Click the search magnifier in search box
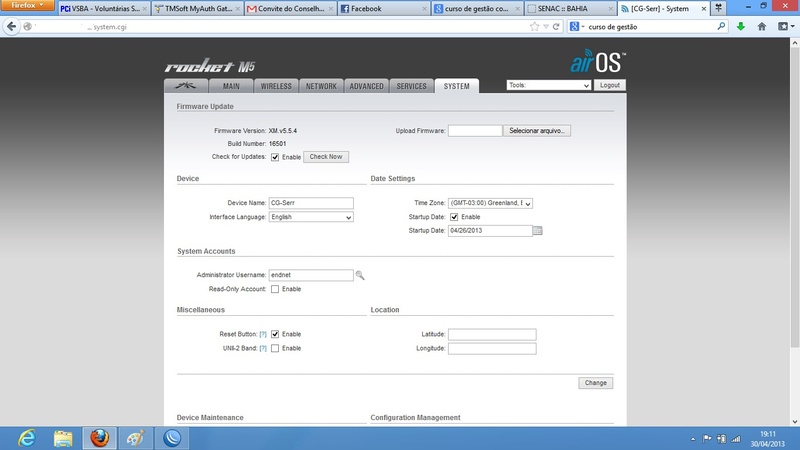This screenshot has height=450, width=800. pyautogui.click(x=721, y=27)
